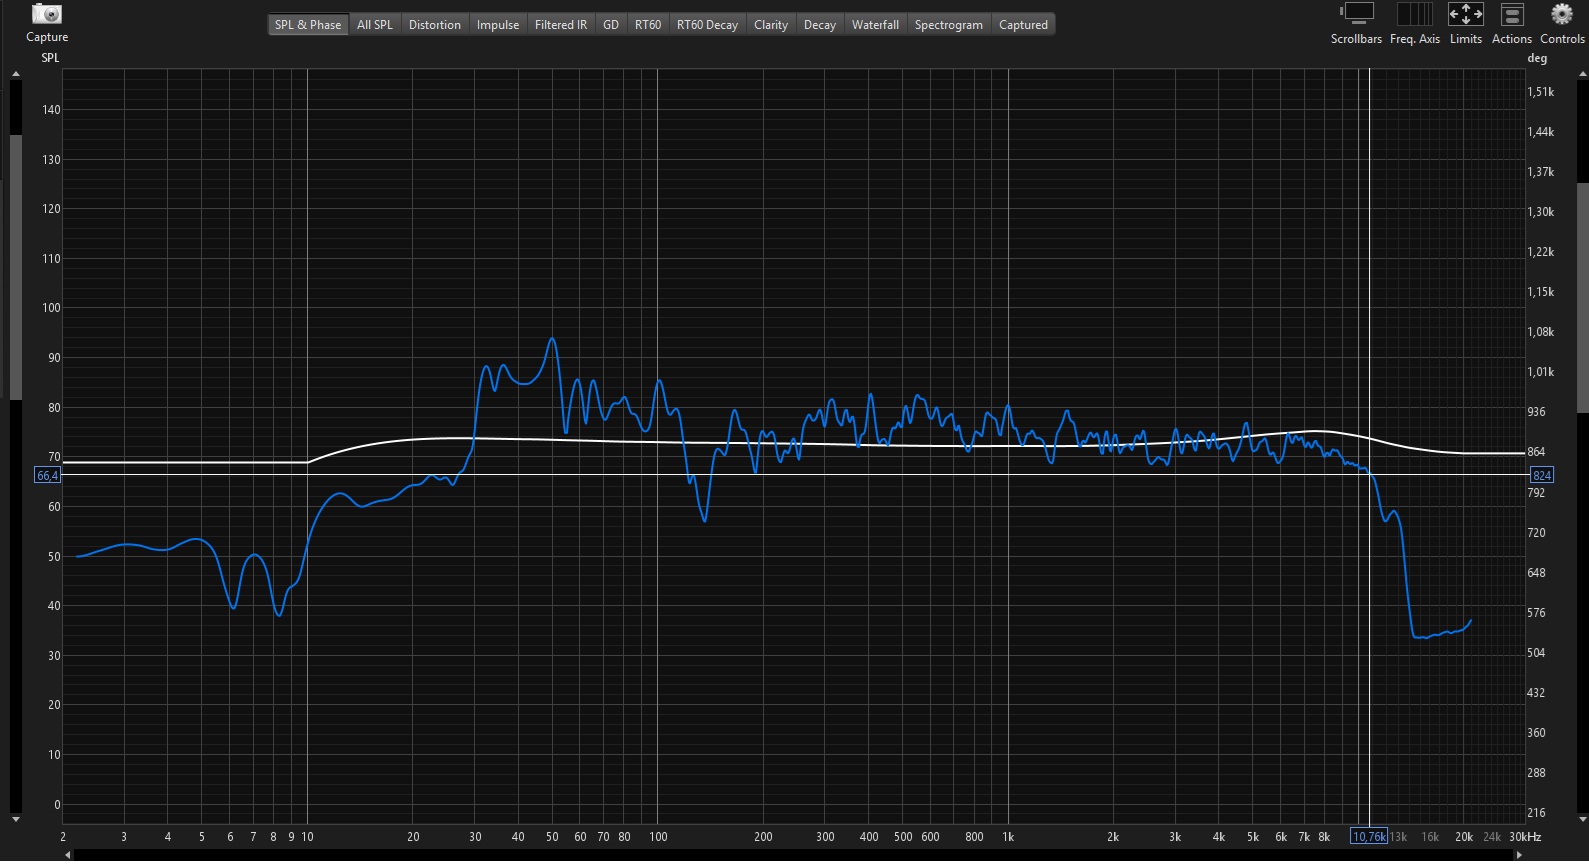Screen dimensions: 1589x864
Task: Select the Decay tab
Action: (x=820, y=25)
